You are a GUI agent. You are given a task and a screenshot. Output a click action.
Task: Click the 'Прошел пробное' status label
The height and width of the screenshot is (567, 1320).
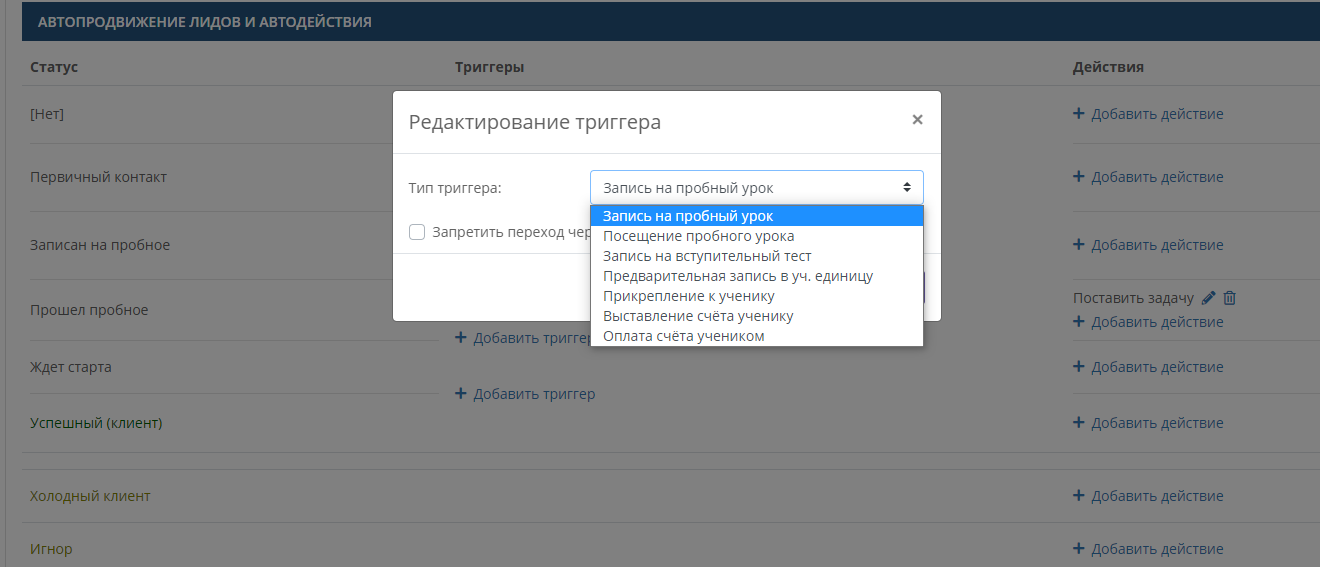89,310
